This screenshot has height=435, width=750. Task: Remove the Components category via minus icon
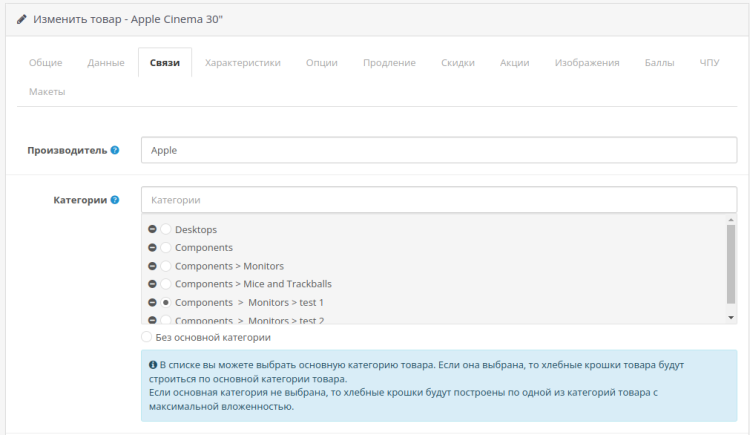coord(153,248)
